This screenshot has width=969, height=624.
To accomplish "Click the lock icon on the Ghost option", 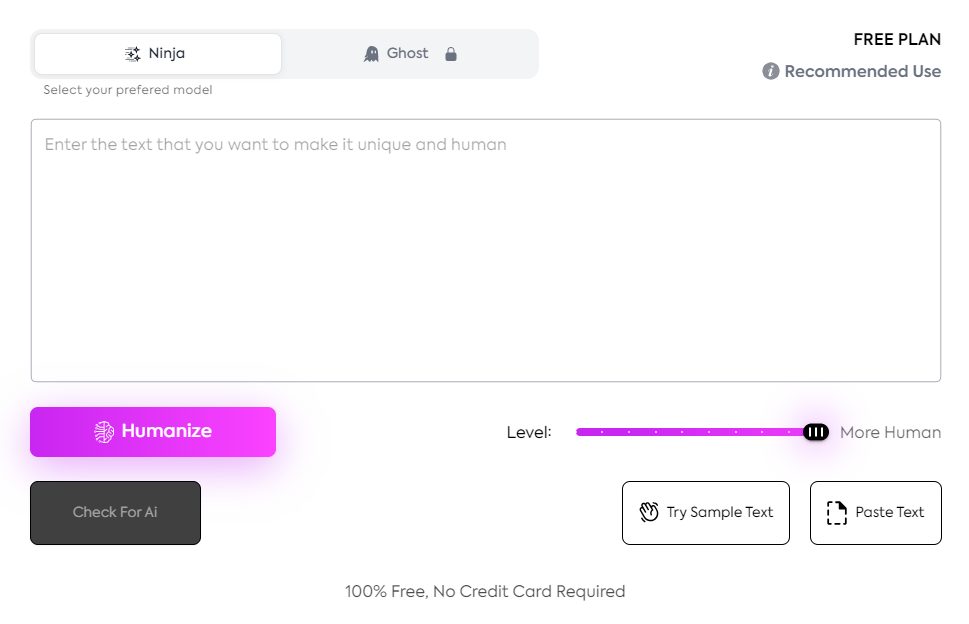I will (x=450, y=53).
